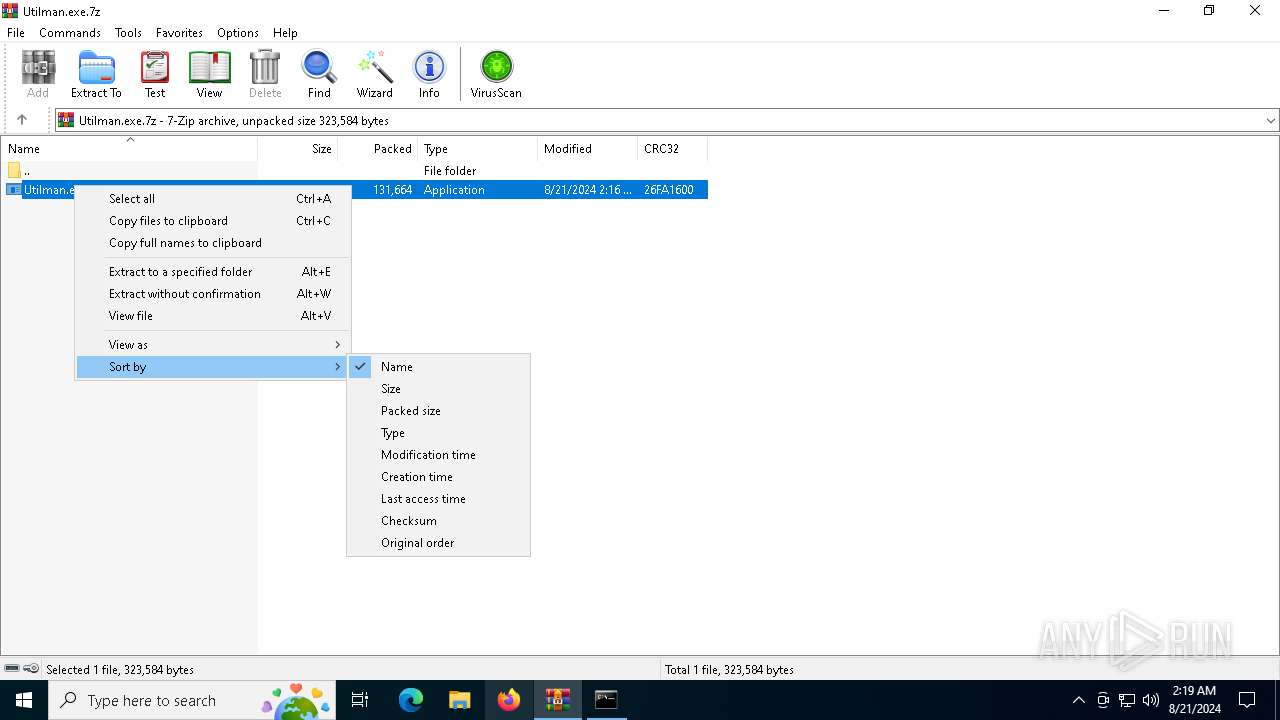Open the Tools menu
1280x720 pixels.
coord(128,33)
